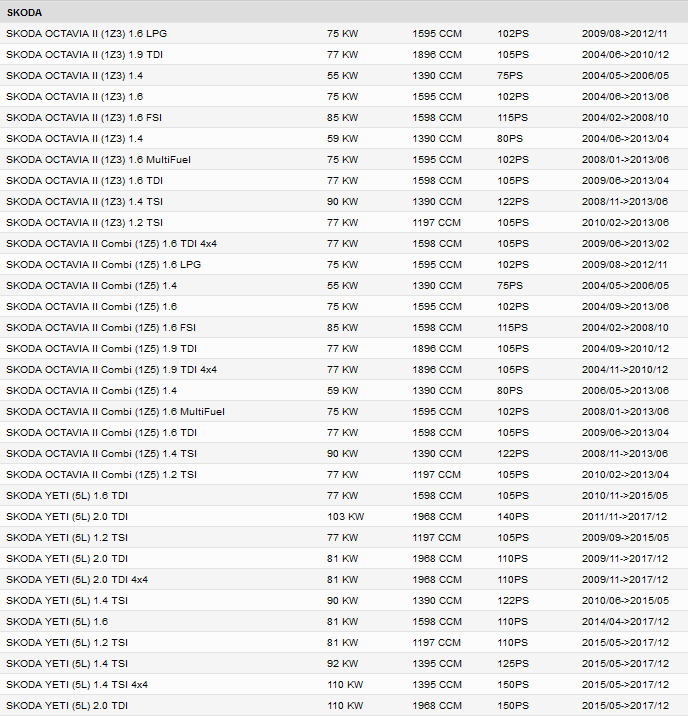
Task: Click 1598 CCM in YETI (5L) 1.6 TDI row
Action: (x=437, y=496)
